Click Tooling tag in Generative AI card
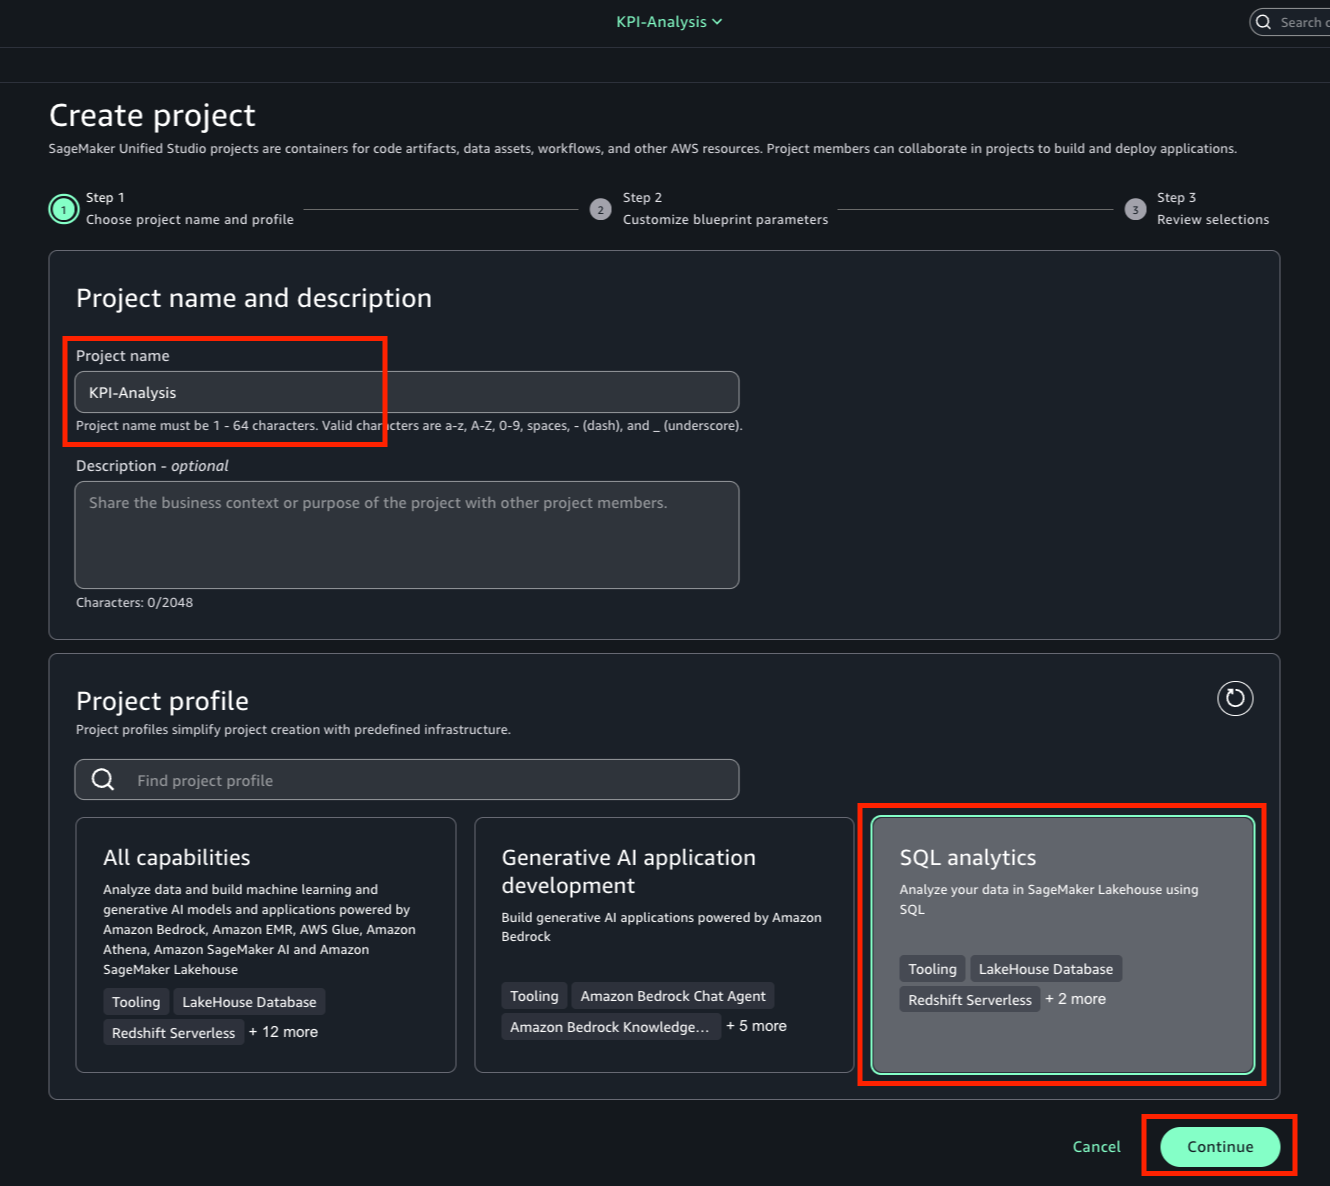 pyautogui.click(x=534, y=996)
